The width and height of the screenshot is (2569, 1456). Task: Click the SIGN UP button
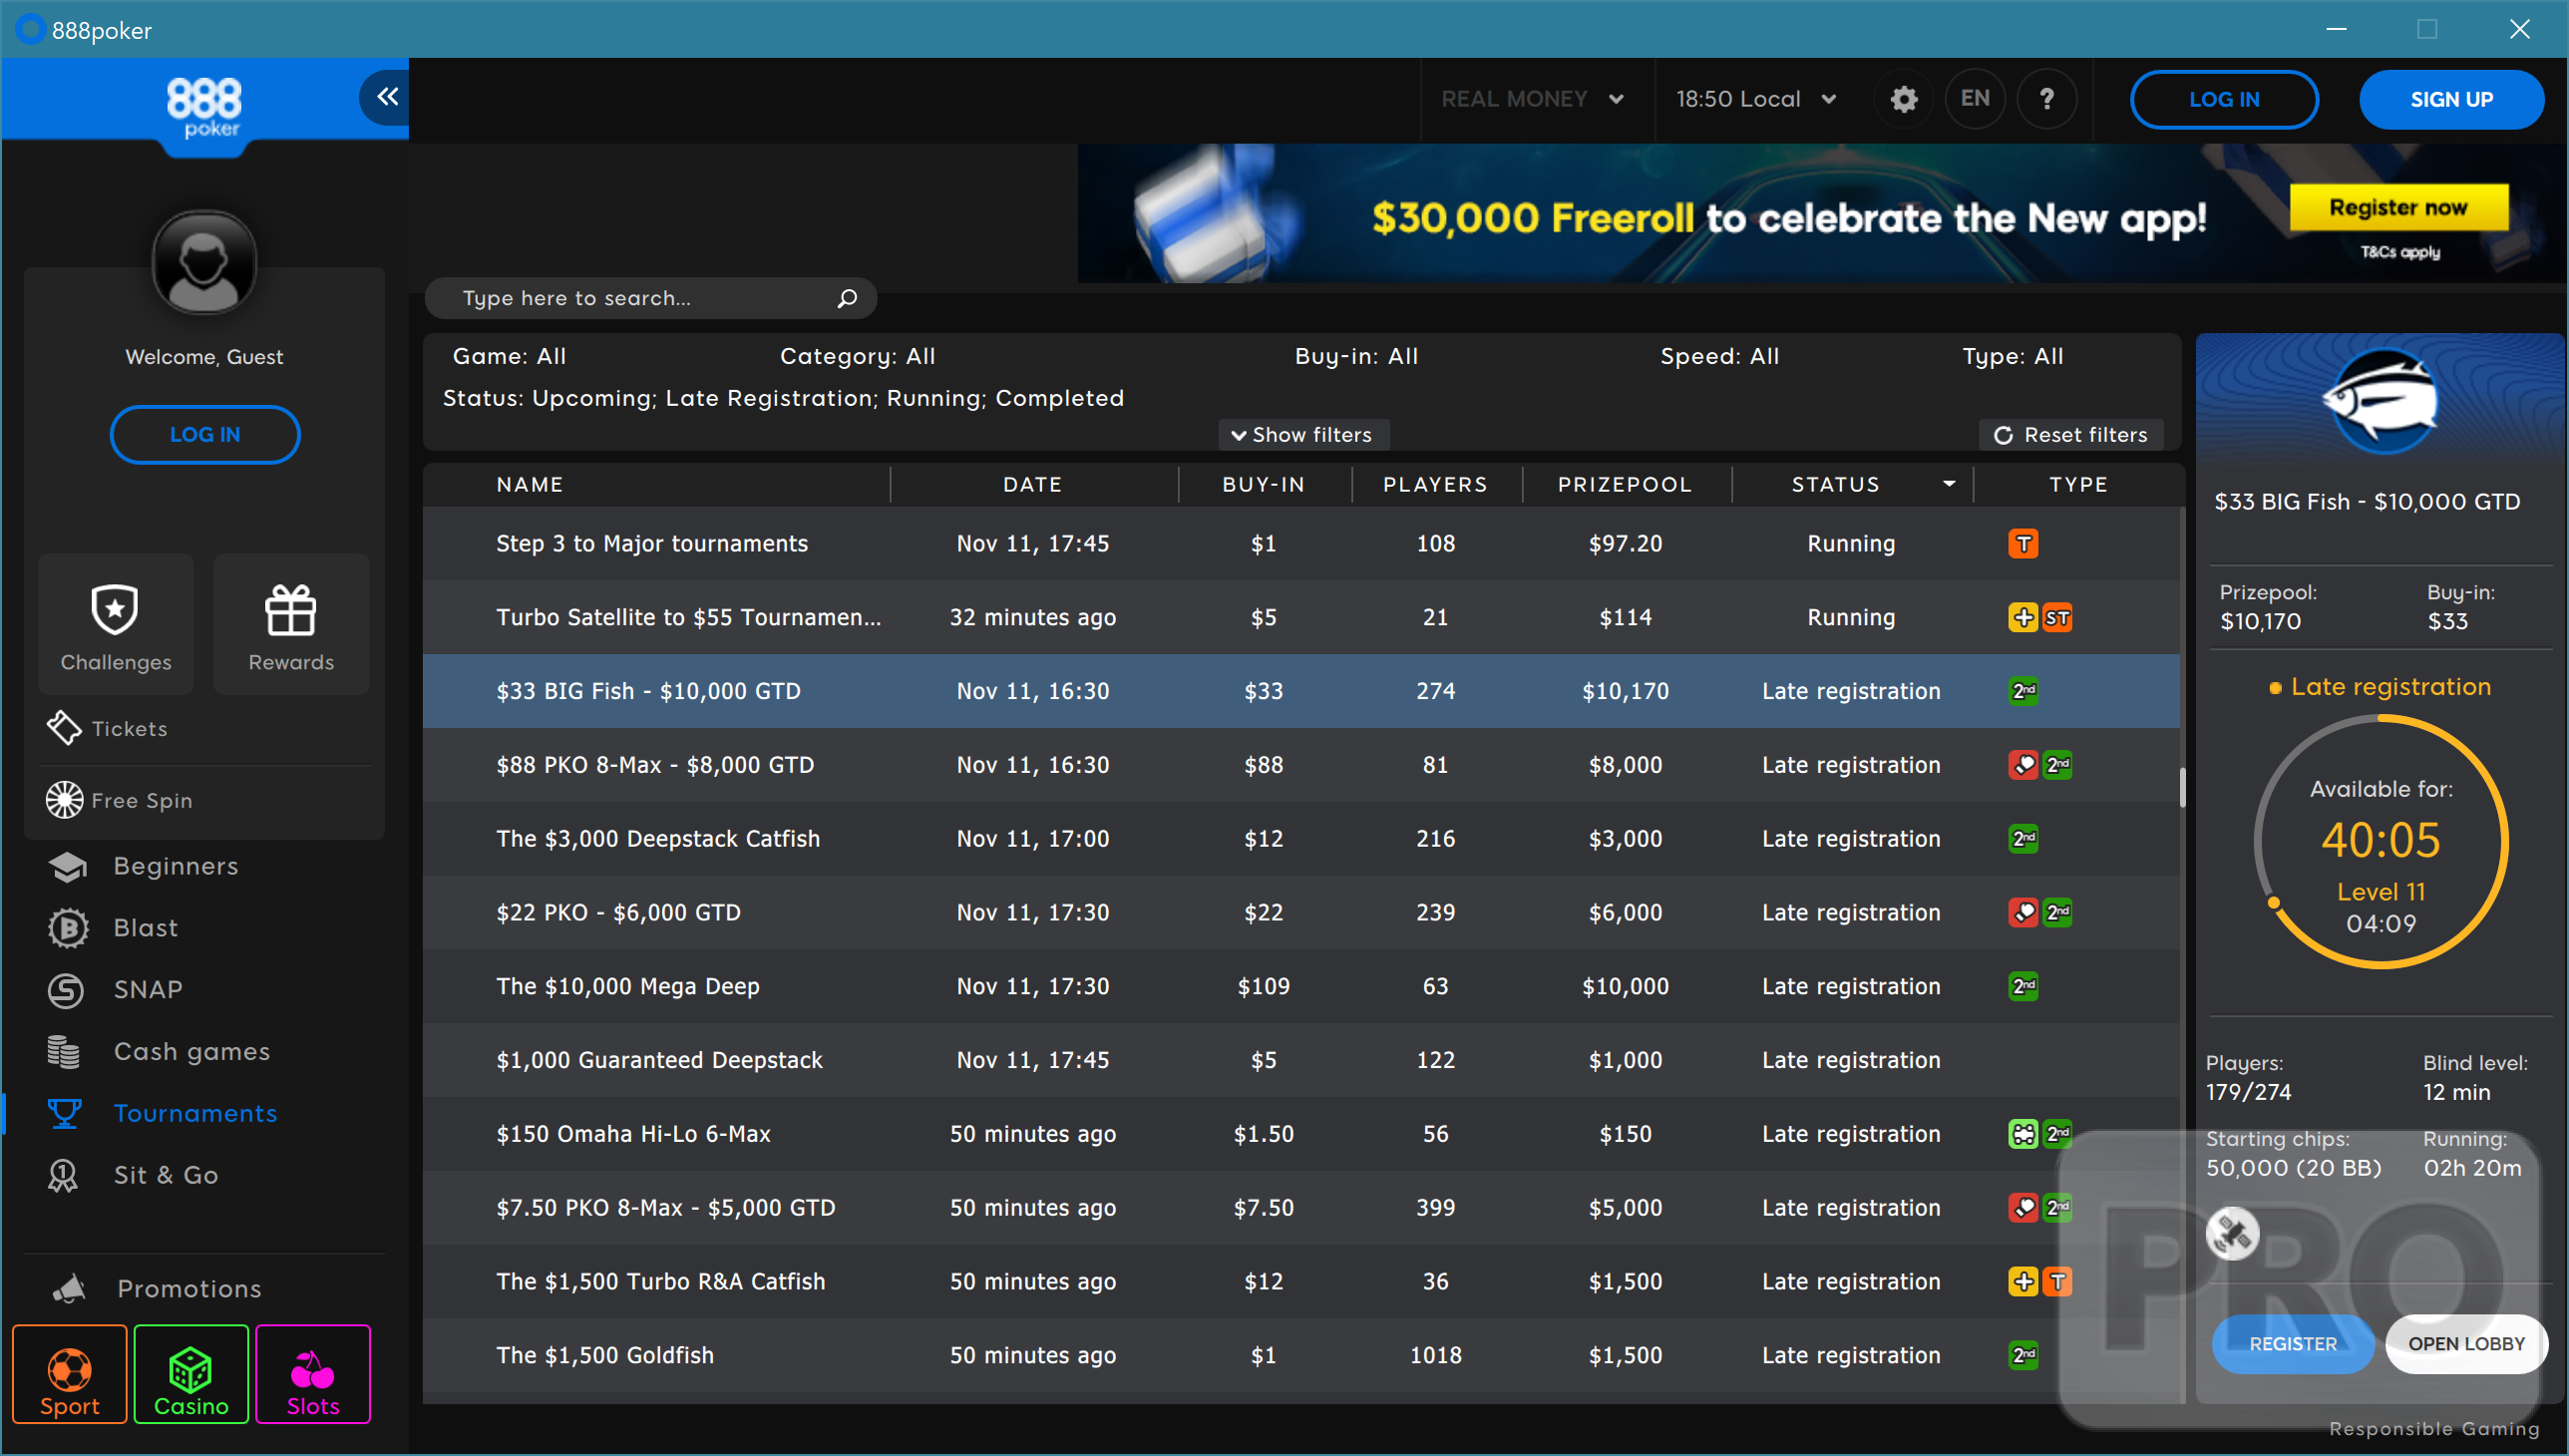tap(2451, 99)
